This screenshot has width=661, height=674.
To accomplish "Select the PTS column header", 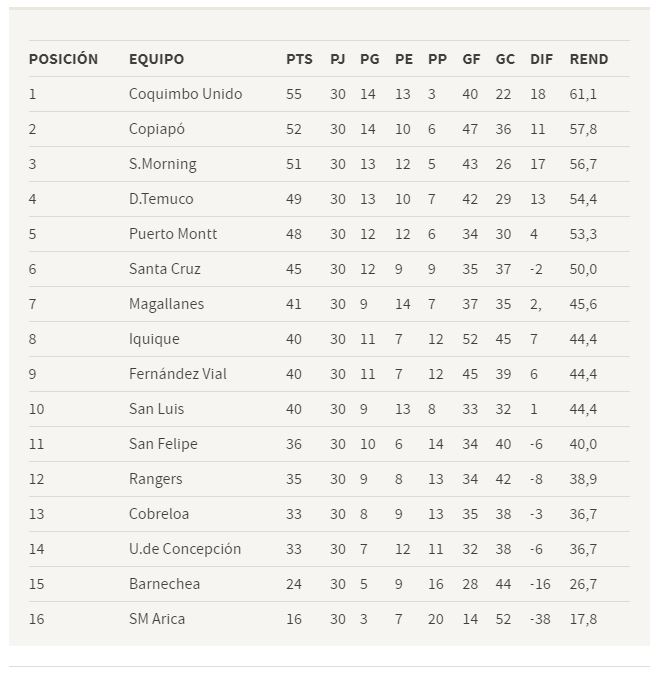I will pos(299,59).
